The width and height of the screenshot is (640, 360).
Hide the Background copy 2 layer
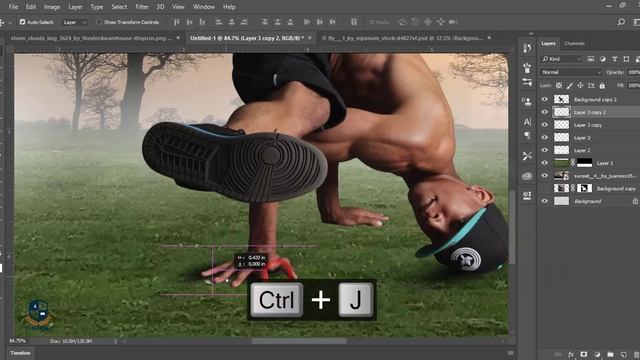click(x=544, y=99)
